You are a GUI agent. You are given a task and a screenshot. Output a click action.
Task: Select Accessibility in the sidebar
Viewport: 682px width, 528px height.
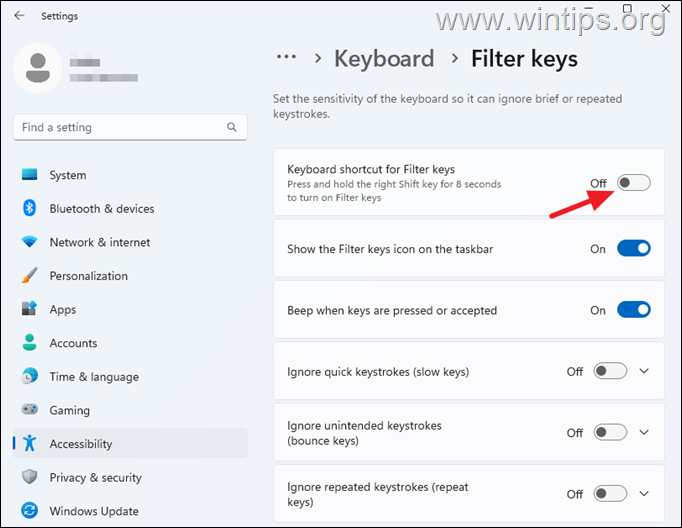pyautogui.click(x=130, y=443)
